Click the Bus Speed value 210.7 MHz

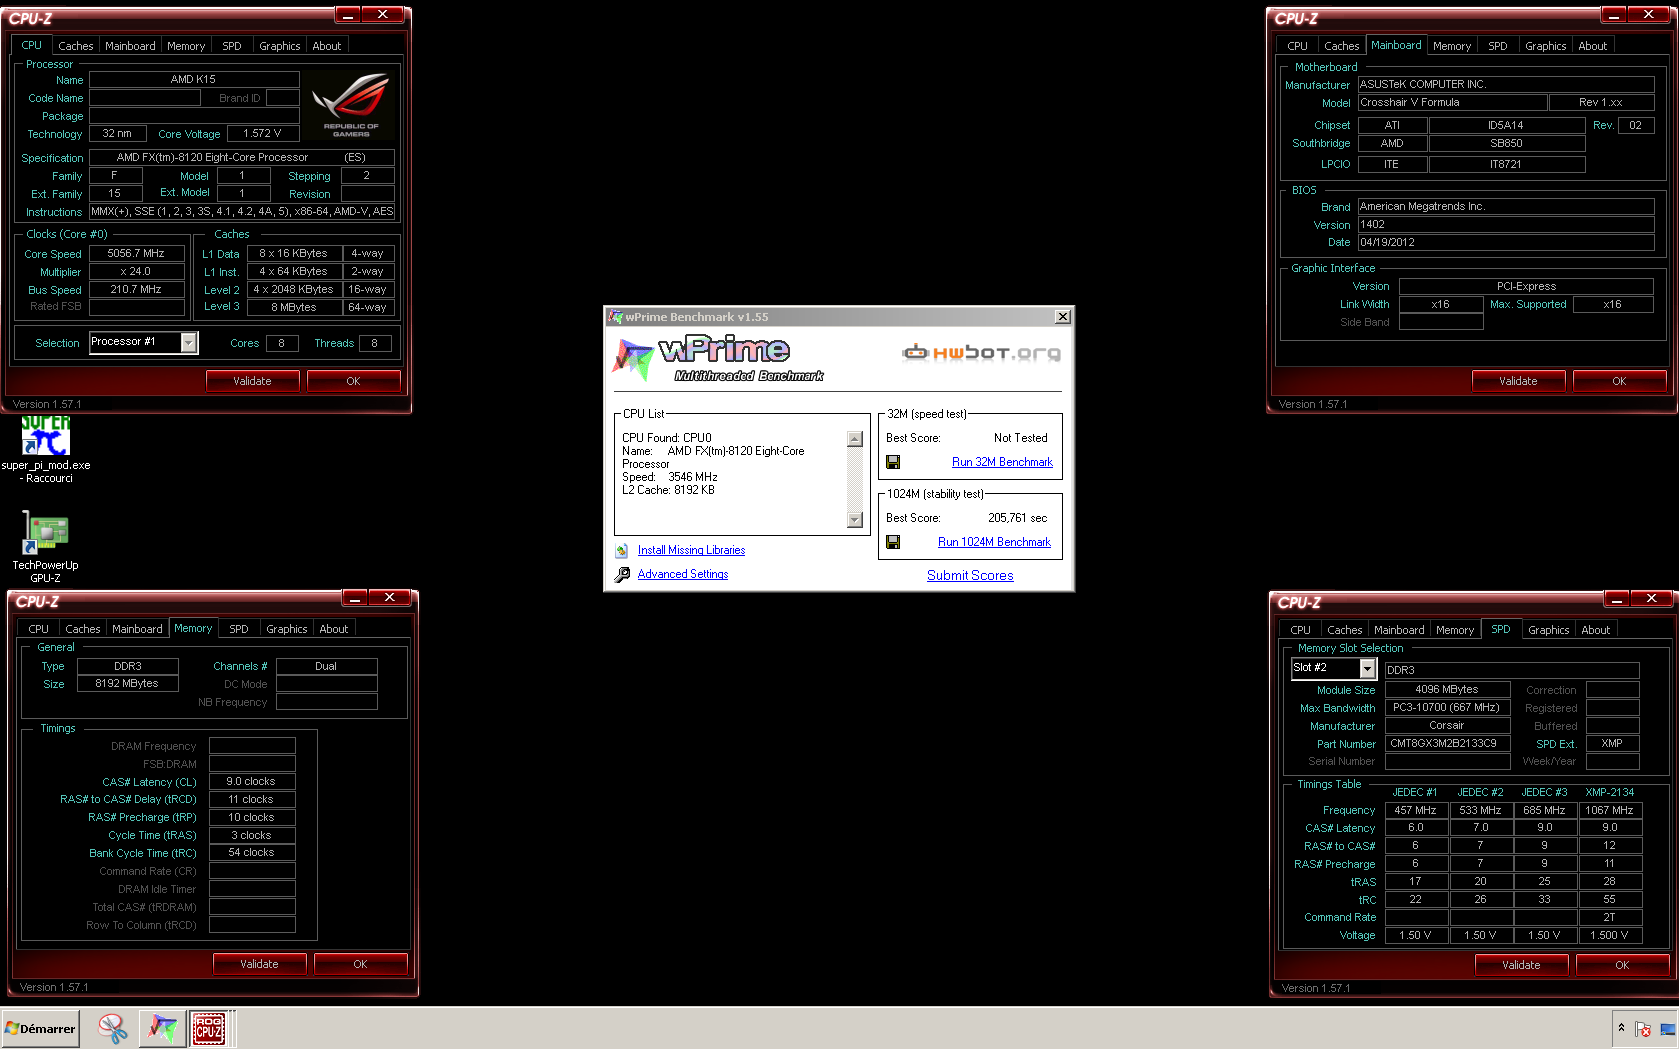[136, 290]
